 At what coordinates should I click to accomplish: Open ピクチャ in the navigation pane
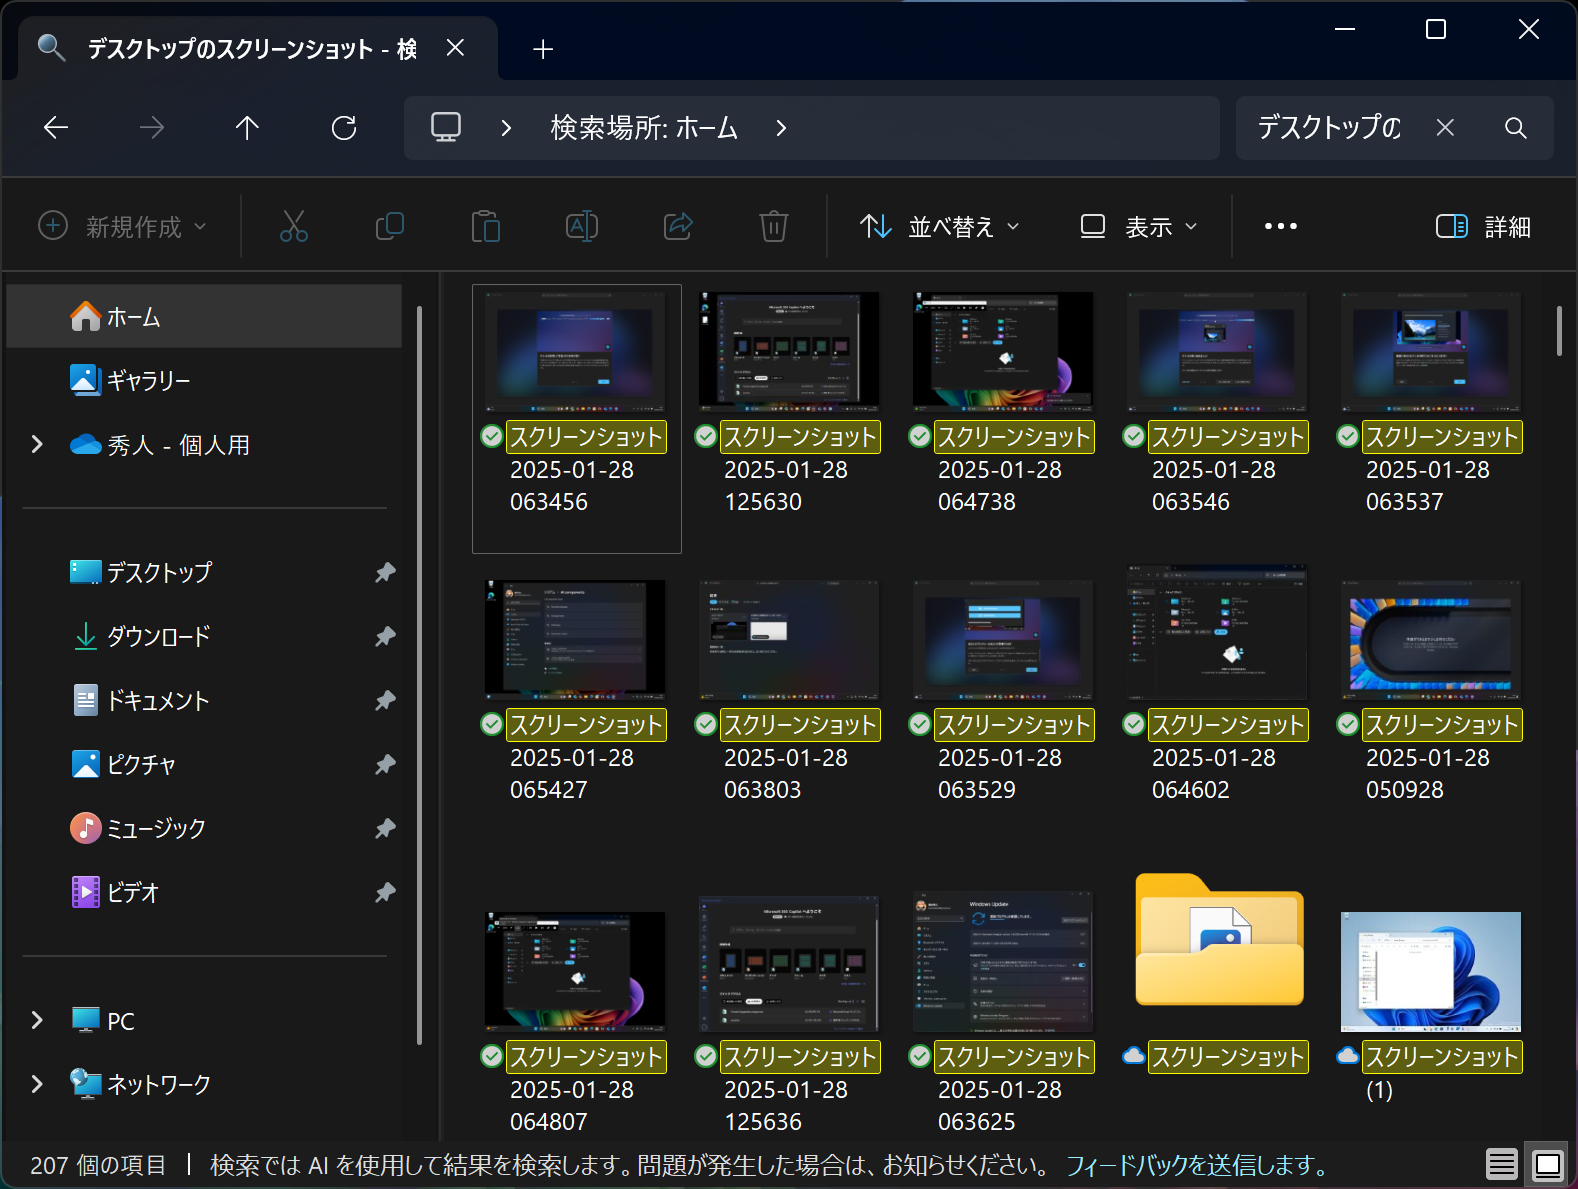[x=204, y=764]
